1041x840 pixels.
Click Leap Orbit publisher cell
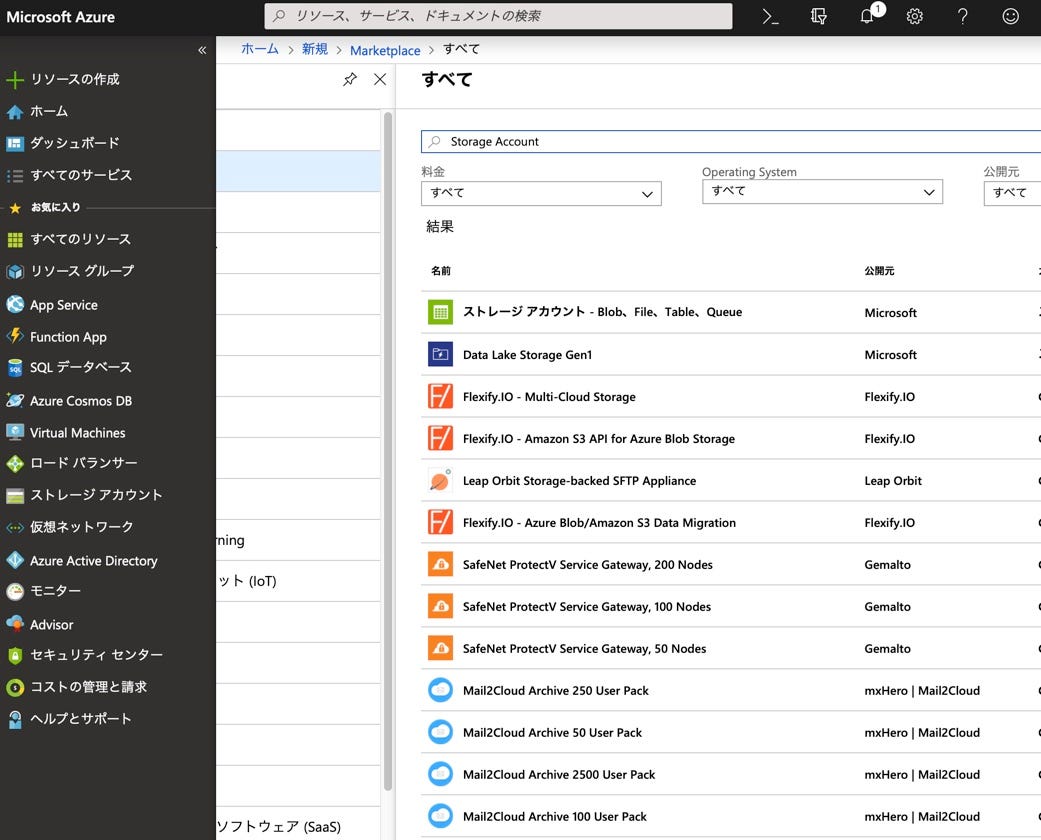(893, 480)
